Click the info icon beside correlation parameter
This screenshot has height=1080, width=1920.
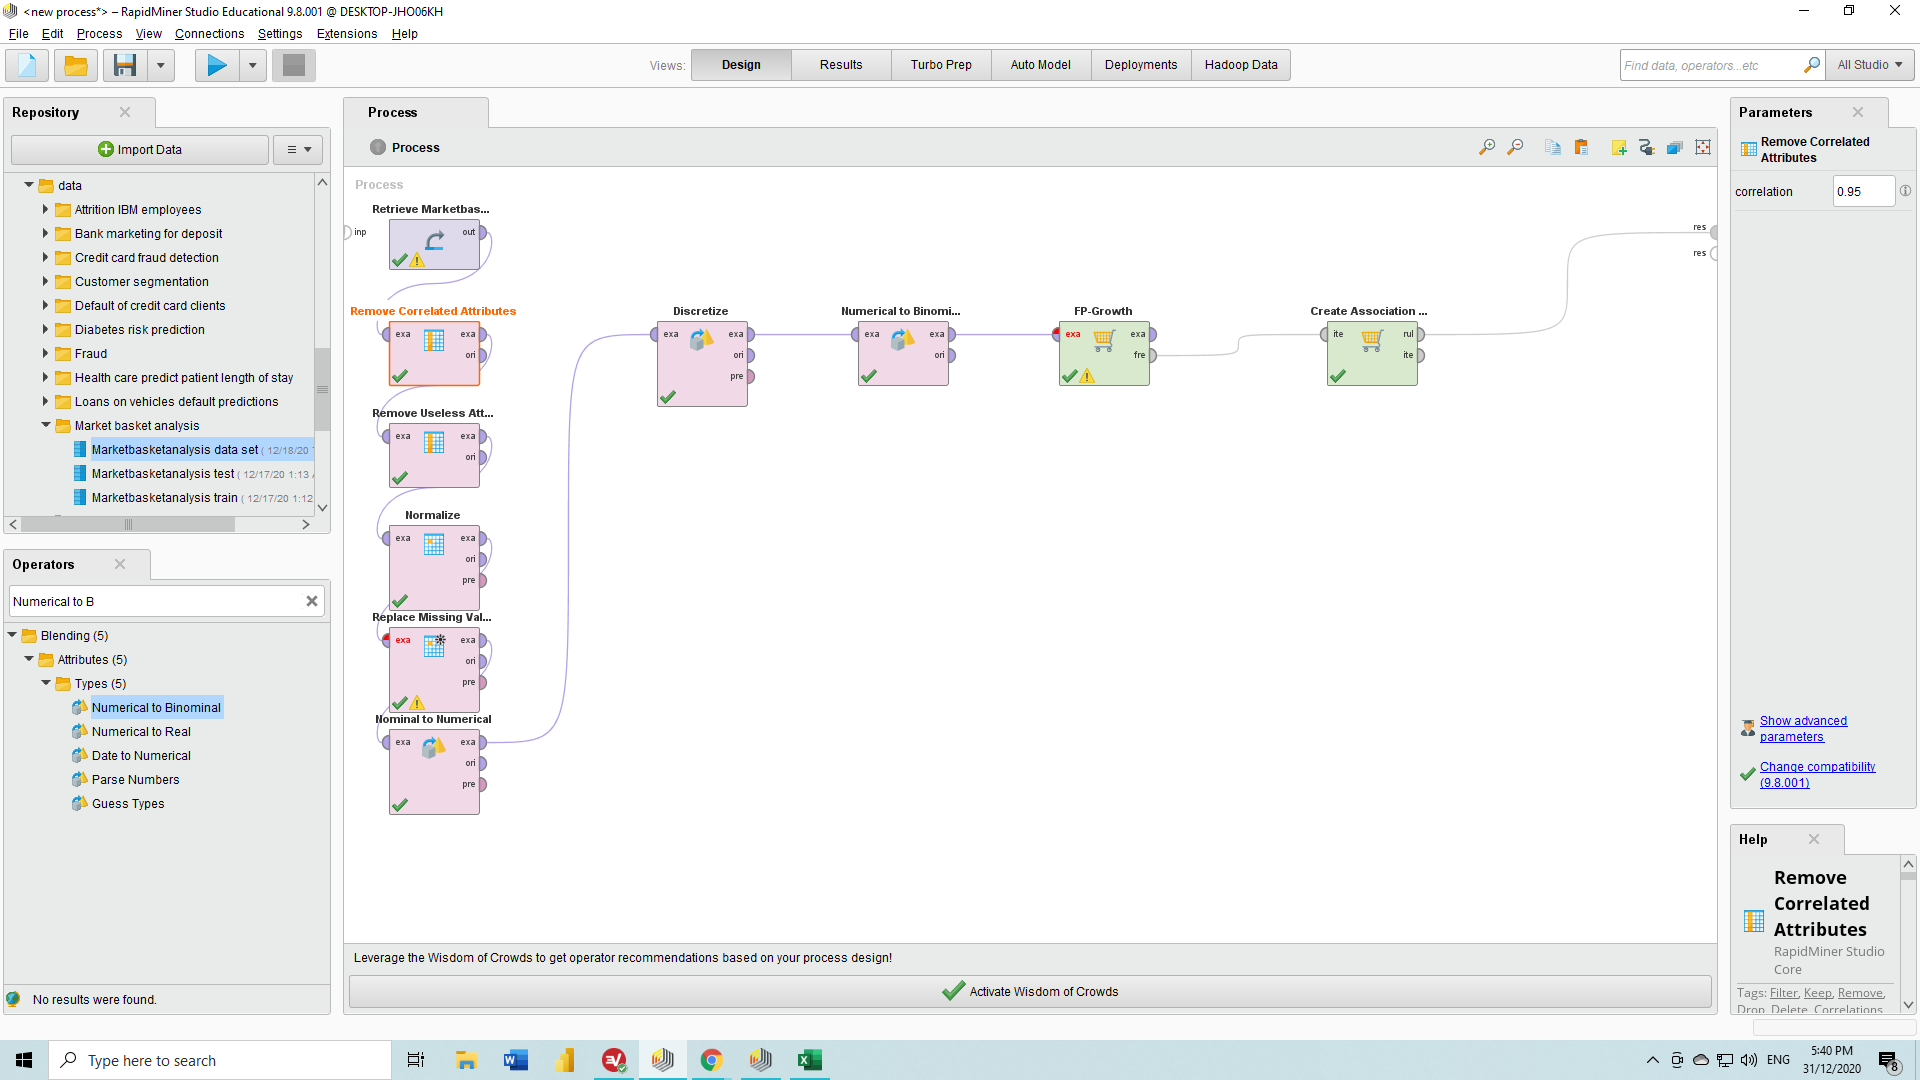coord(1905,191)
